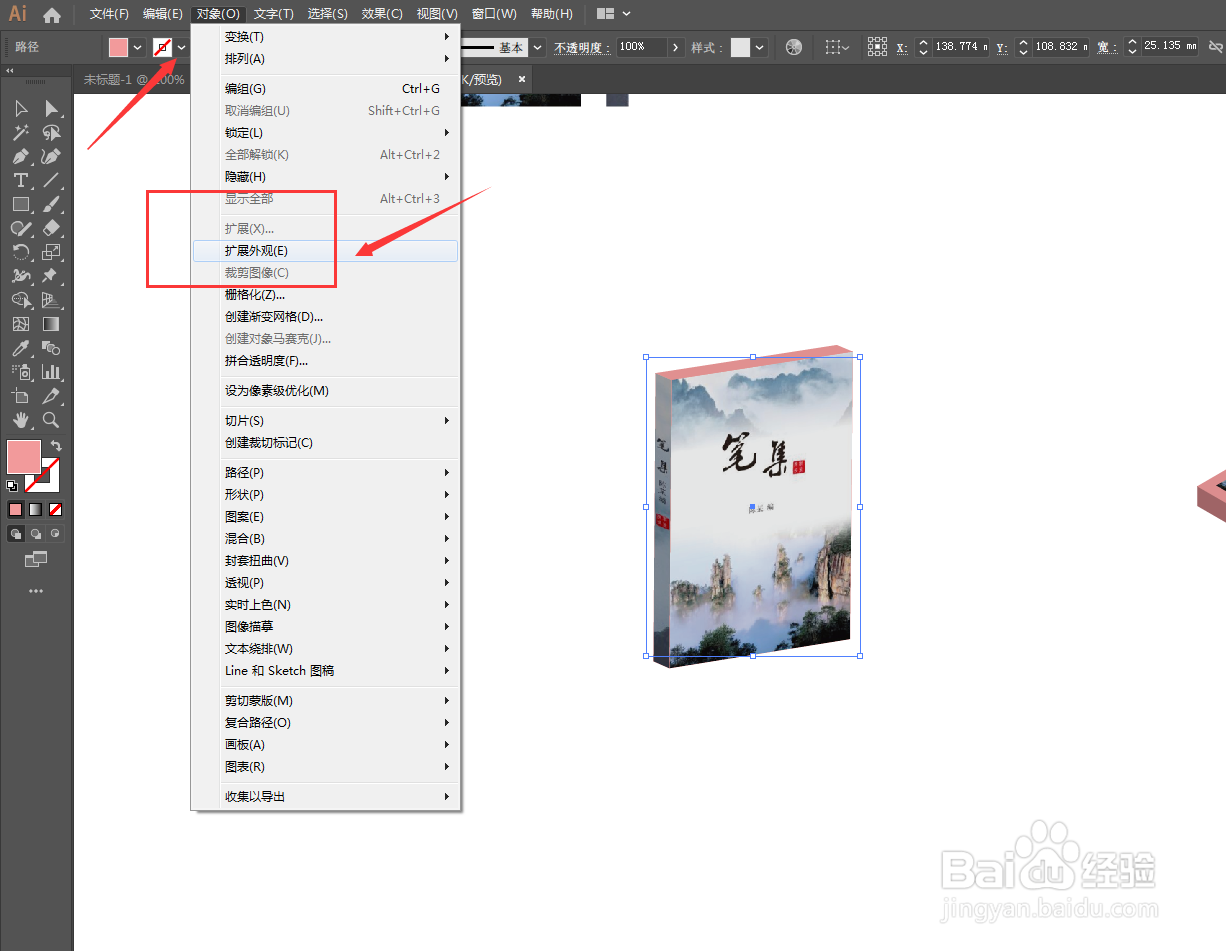Image resolution: width=1226 pixels, height=951 pixels.
Task: Open the 样式 graphic style dropdown
Action: tap(761, 47)
